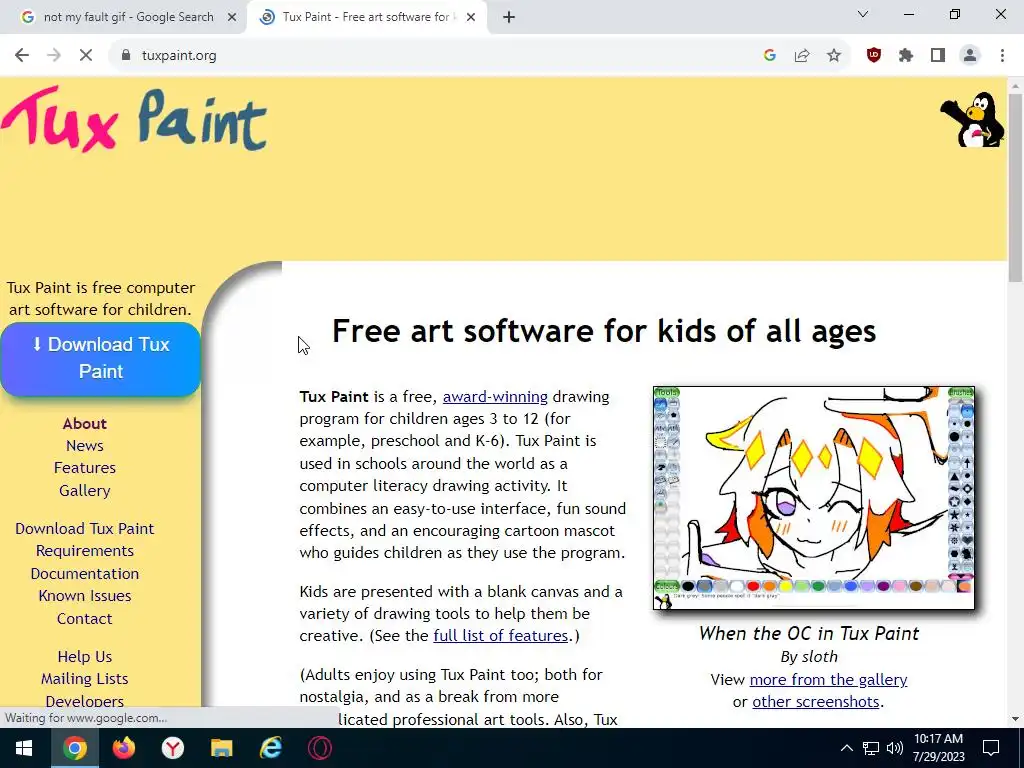
Task: Open 'more from the gallery' link
Action: click(828, 680)
